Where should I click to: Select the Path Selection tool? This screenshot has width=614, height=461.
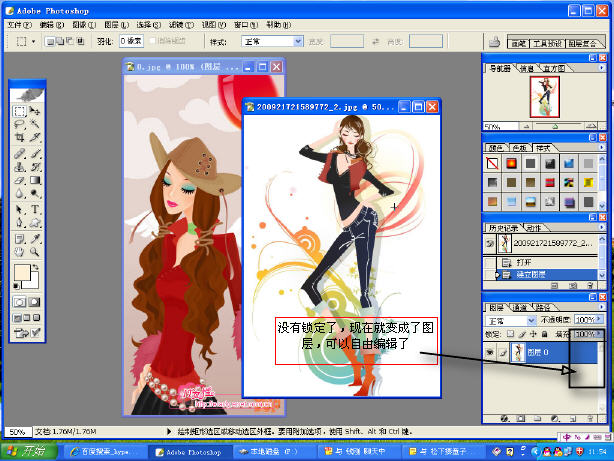tap(20, 209)
